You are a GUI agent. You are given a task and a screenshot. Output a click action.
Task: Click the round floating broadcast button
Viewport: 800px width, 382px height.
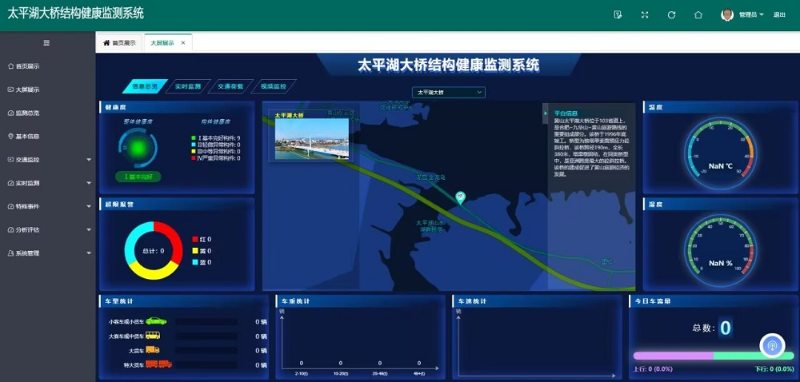click(x=772, y=346)
